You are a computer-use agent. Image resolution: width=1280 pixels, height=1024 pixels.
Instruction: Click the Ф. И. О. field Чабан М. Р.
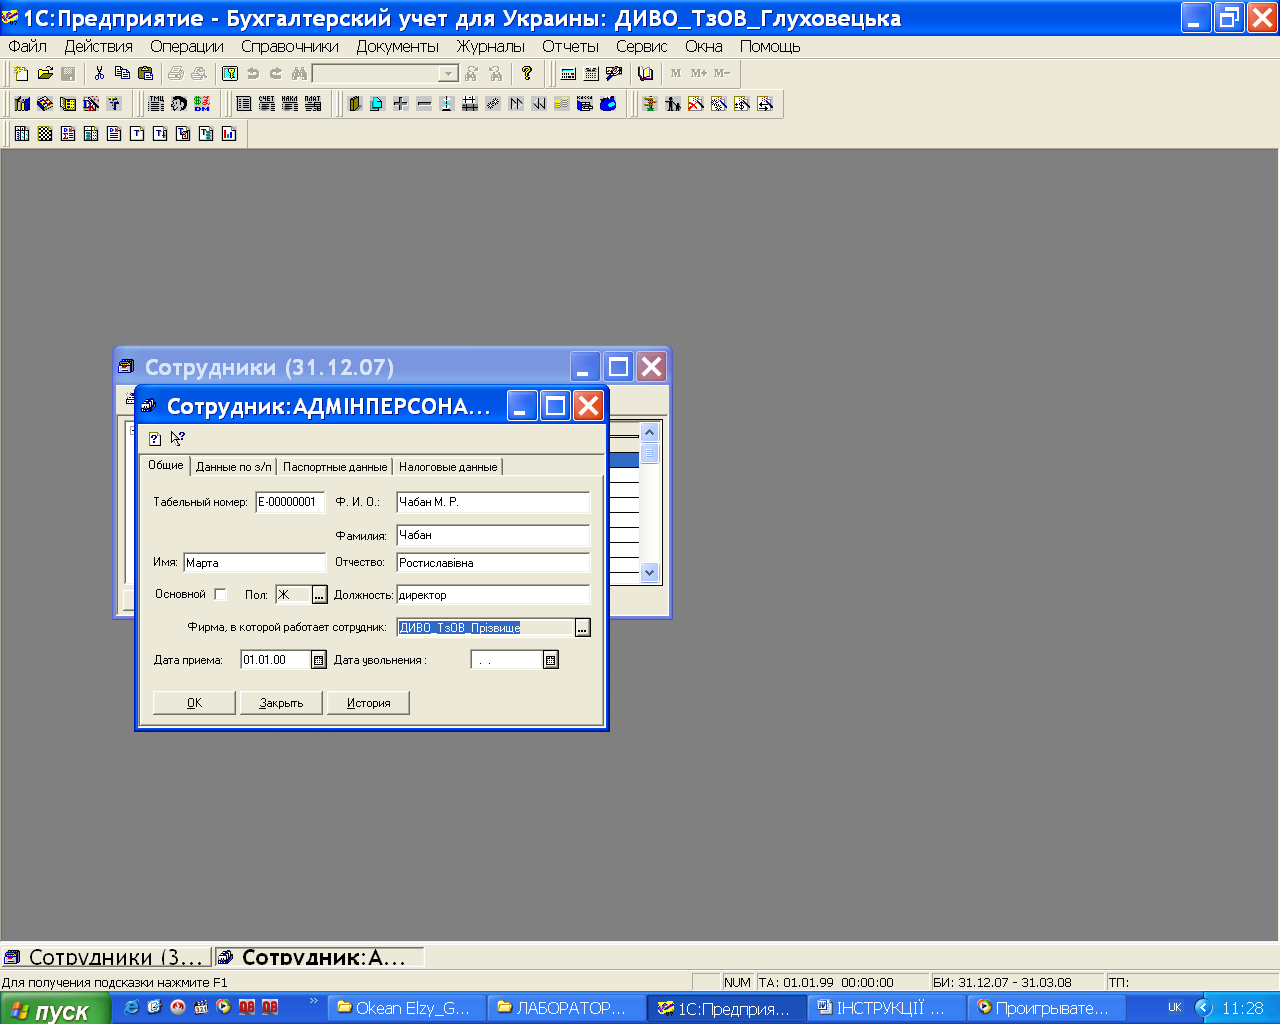pyautogui.click(x=493, y=502)
